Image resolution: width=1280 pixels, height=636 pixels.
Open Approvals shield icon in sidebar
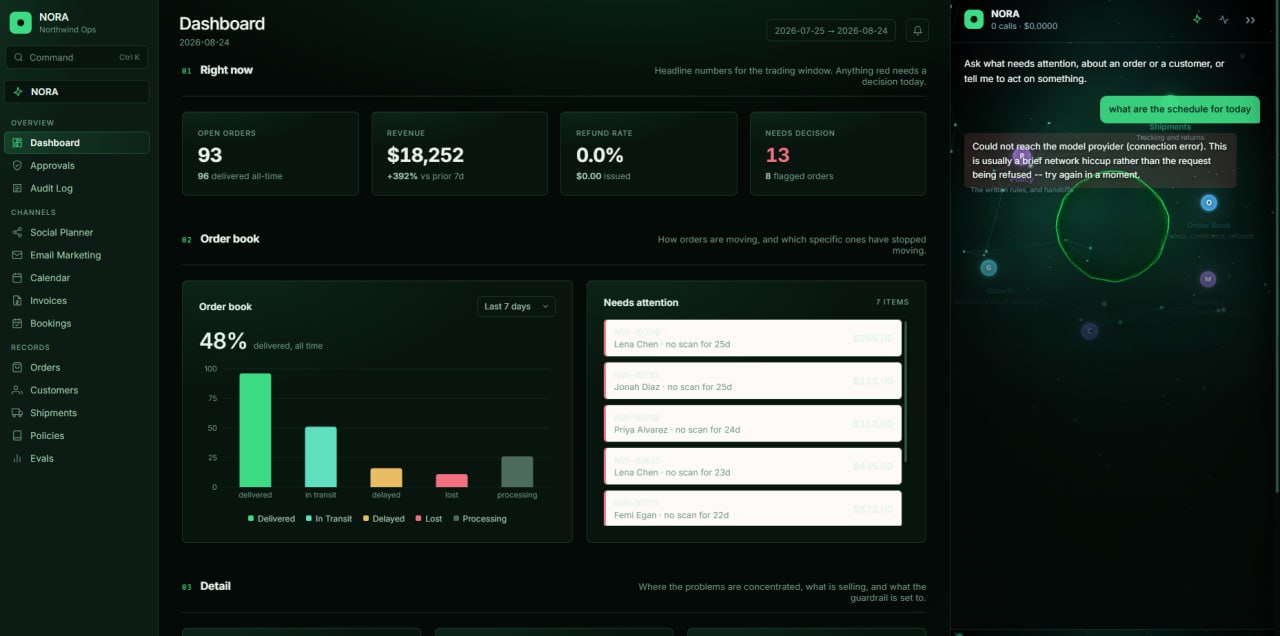[18, 165]
